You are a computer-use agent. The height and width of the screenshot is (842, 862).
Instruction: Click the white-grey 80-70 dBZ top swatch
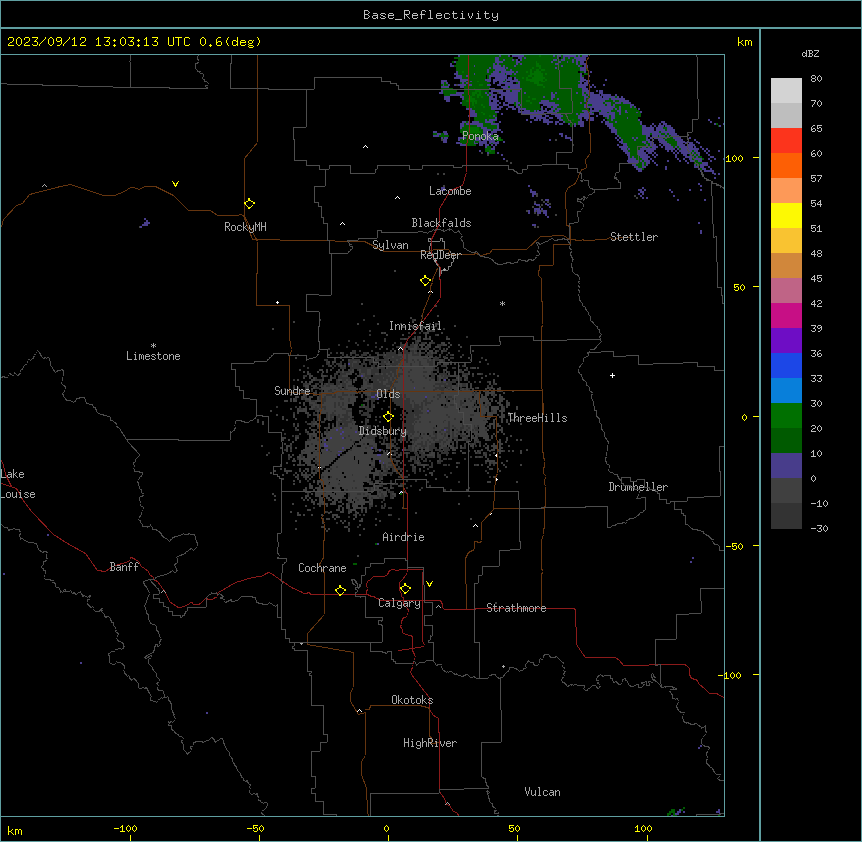(x=786, y=90)
